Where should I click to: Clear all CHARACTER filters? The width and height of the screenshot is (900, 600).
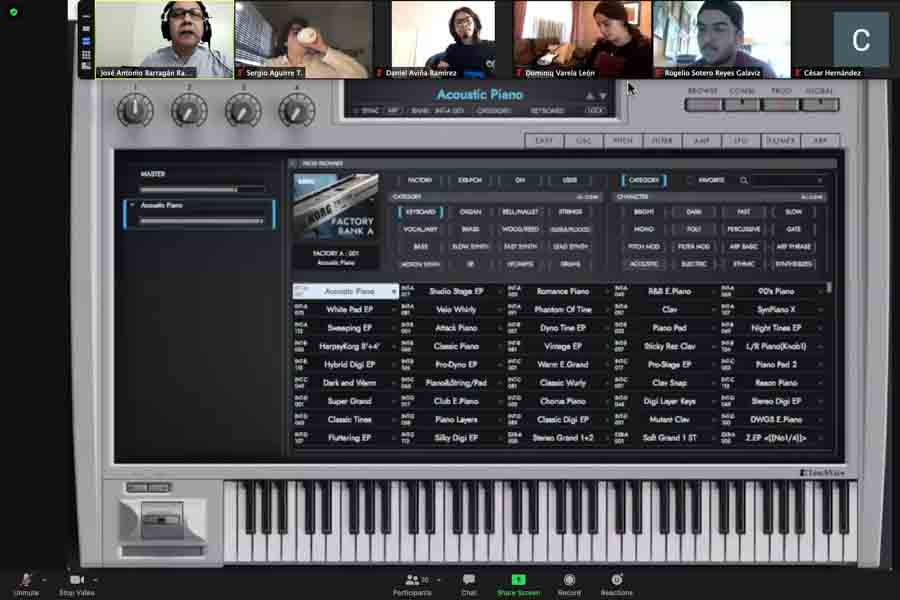812,197
